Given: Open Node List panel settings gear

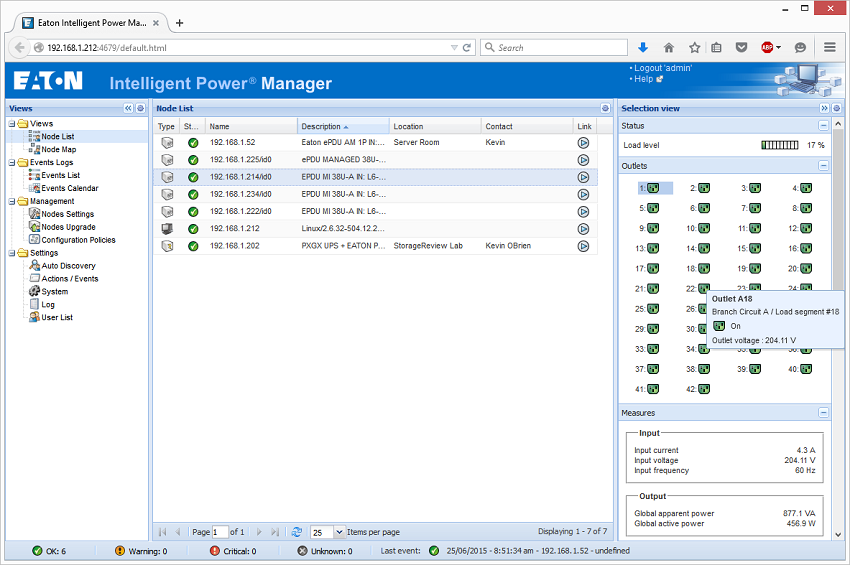Looking at the screenshot, I should click(x=605, y=108).
